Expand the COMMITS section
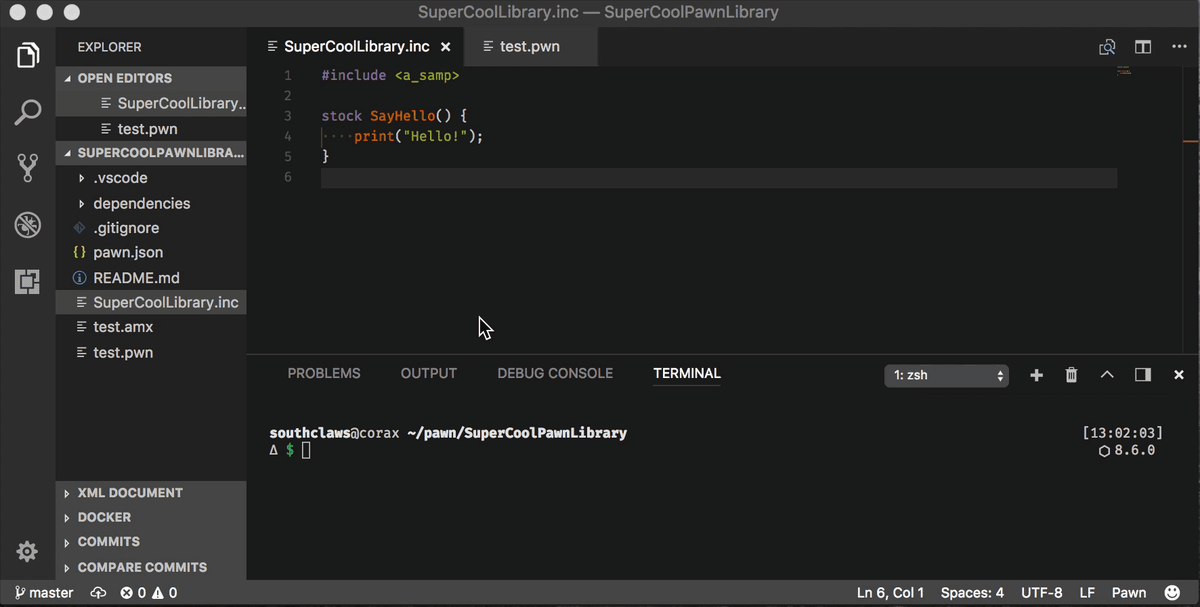Image resolution: width=1200 pixels, height=607 pixels. tap(151, 542)
